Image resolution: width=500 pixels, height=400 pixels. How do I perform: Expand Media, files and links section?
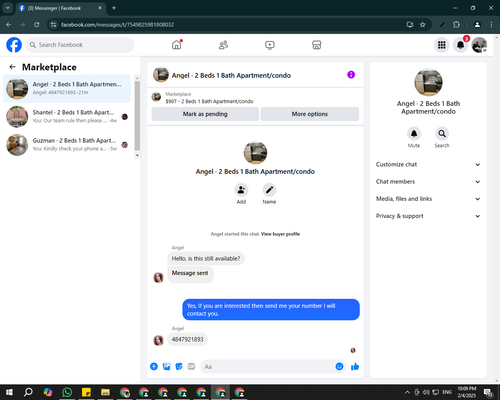[x=428, y=199]
